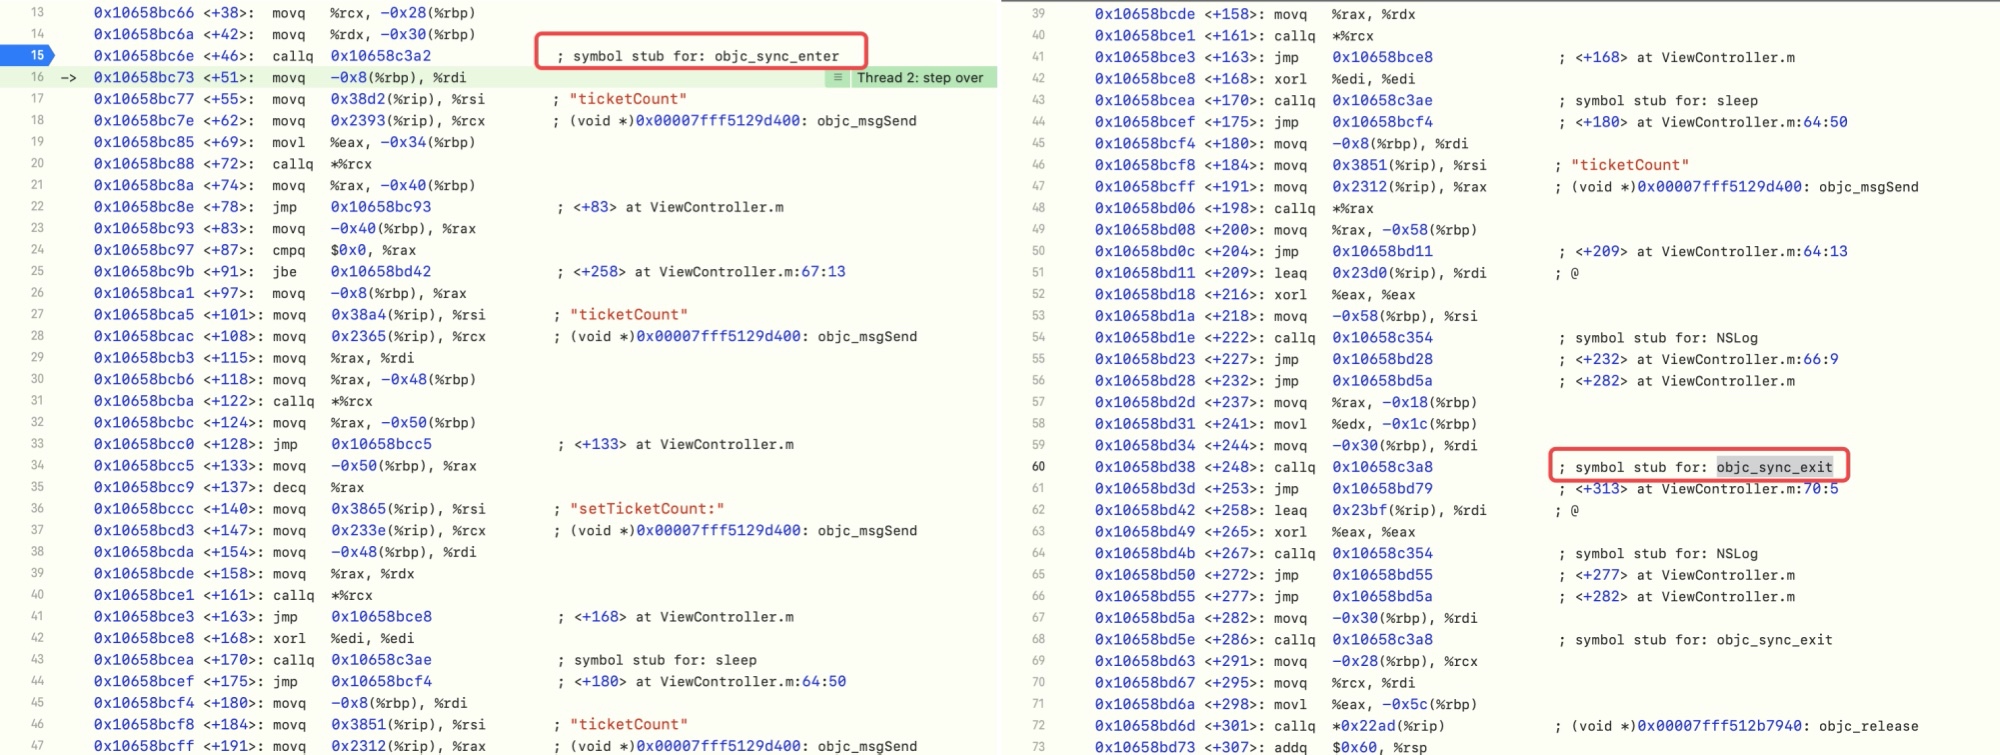This screenshot has height=755, width=2000.
Task: Click address 0x10658bc6e in left pane
Action: coord(144,56)
